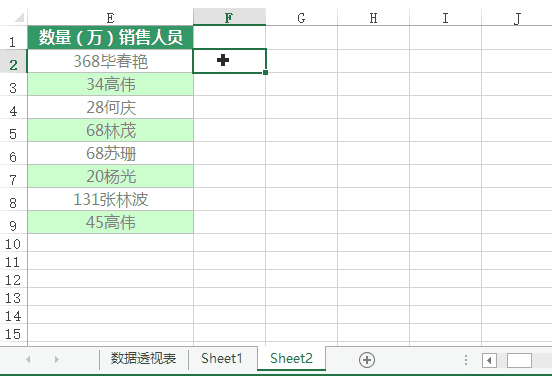Image resolution: width=552 pixels, height=376 pixels.
Task: Select column E header
Action: click(110, 17)
